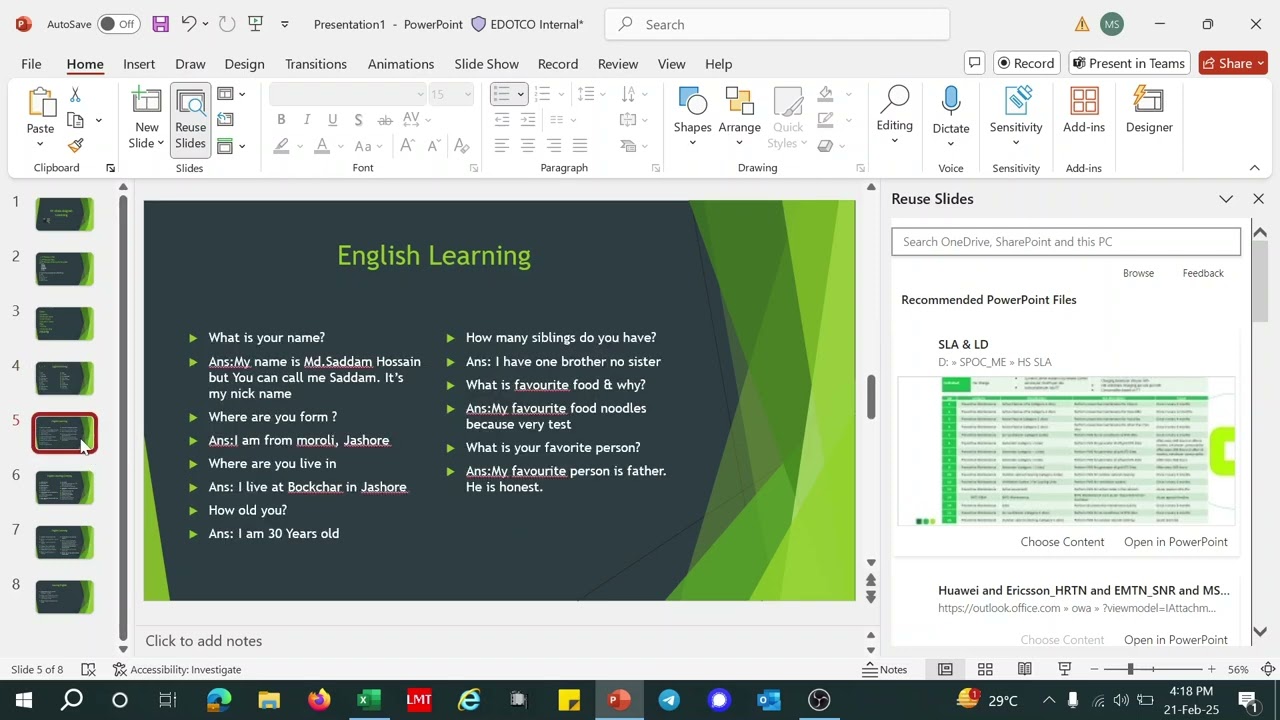Toggle text Shadow formatting
The width and height of the screenshot is (1280, 720).
coord(358,120)
